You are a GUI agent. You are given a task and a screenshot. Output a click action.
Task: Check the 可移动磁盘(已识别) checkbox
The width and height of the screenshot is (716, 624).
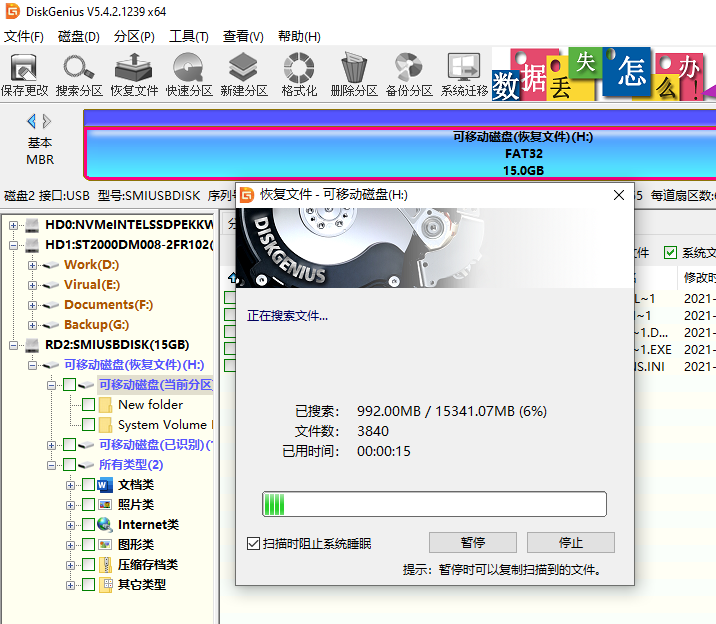69,445
